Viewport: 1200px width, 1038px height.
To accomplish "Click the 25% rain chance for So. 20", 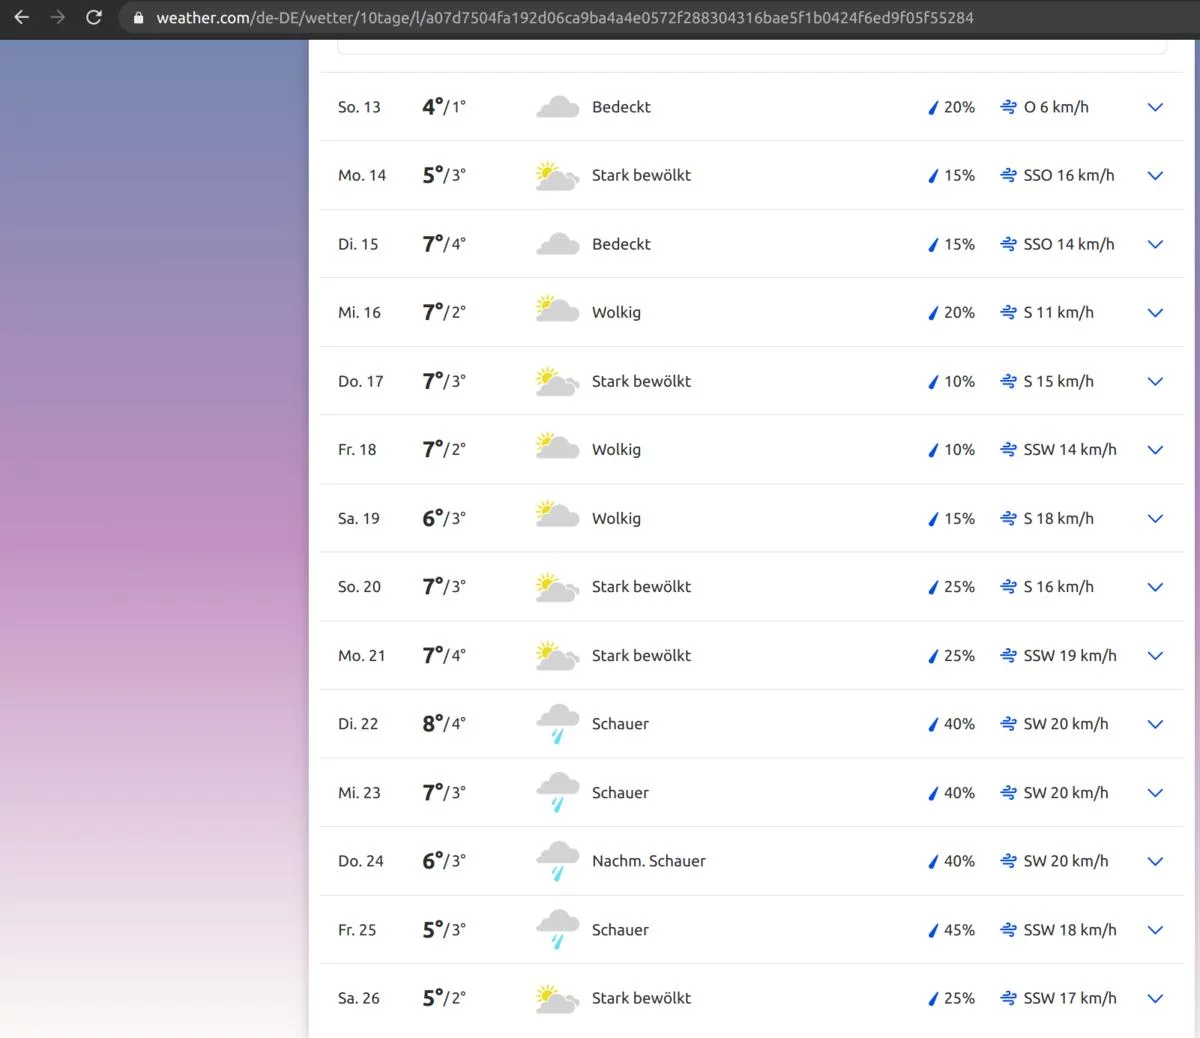I will [x=959, y=587].
